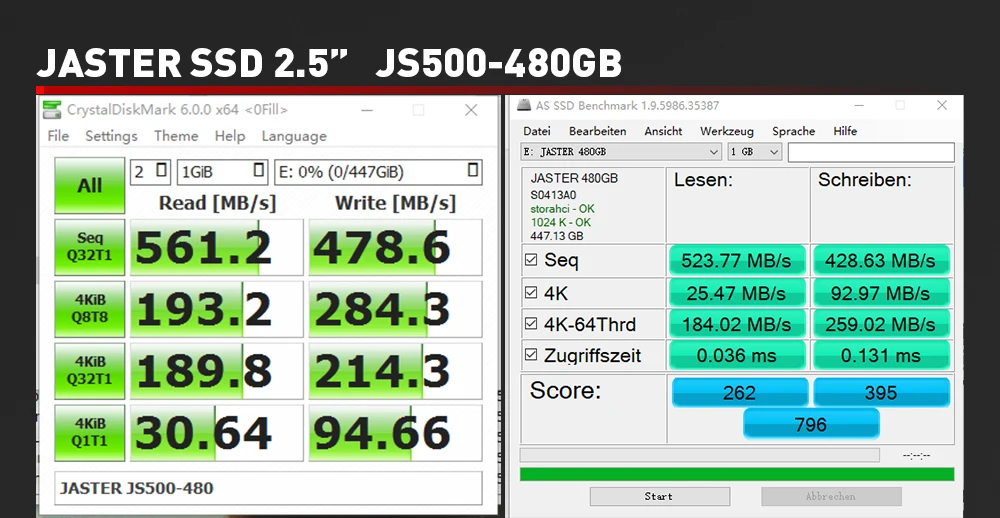The height and width of the screenshot is (518, 1000).
Task: Toggle the Zugriffszeit test checkbox
Action: point(531,355)
